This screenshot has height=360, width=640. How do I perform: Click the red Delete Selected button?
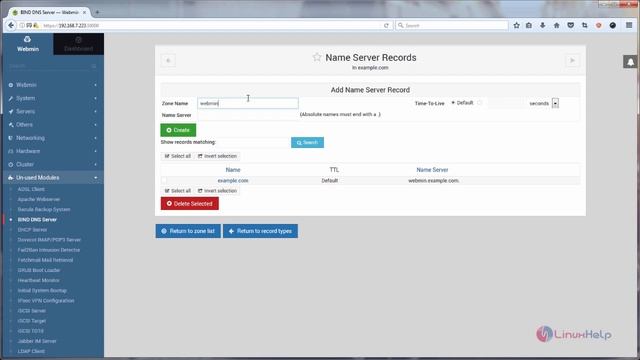[x=189, y=204]
